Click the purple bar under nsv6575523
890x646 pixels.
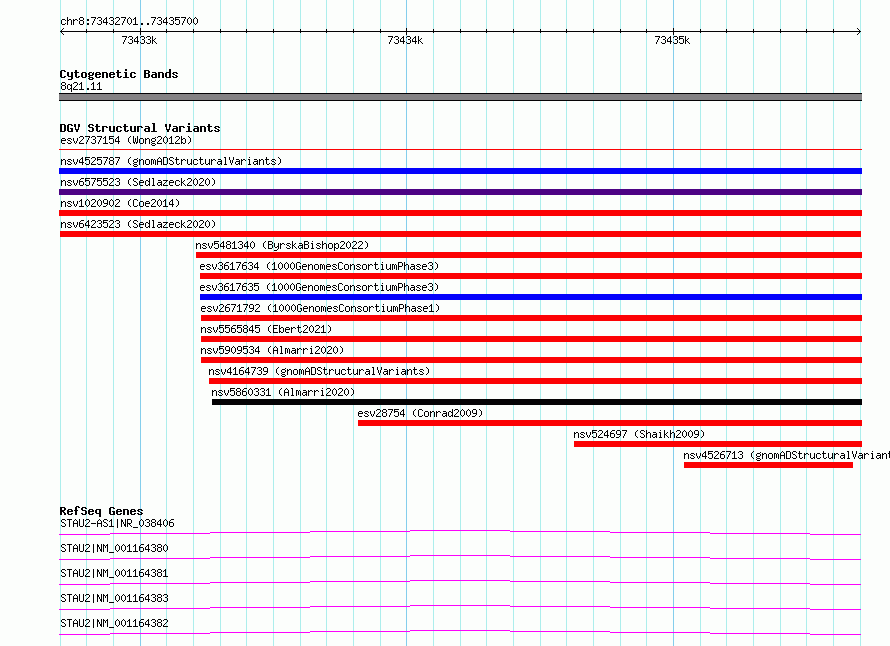(x=460, y=192)
